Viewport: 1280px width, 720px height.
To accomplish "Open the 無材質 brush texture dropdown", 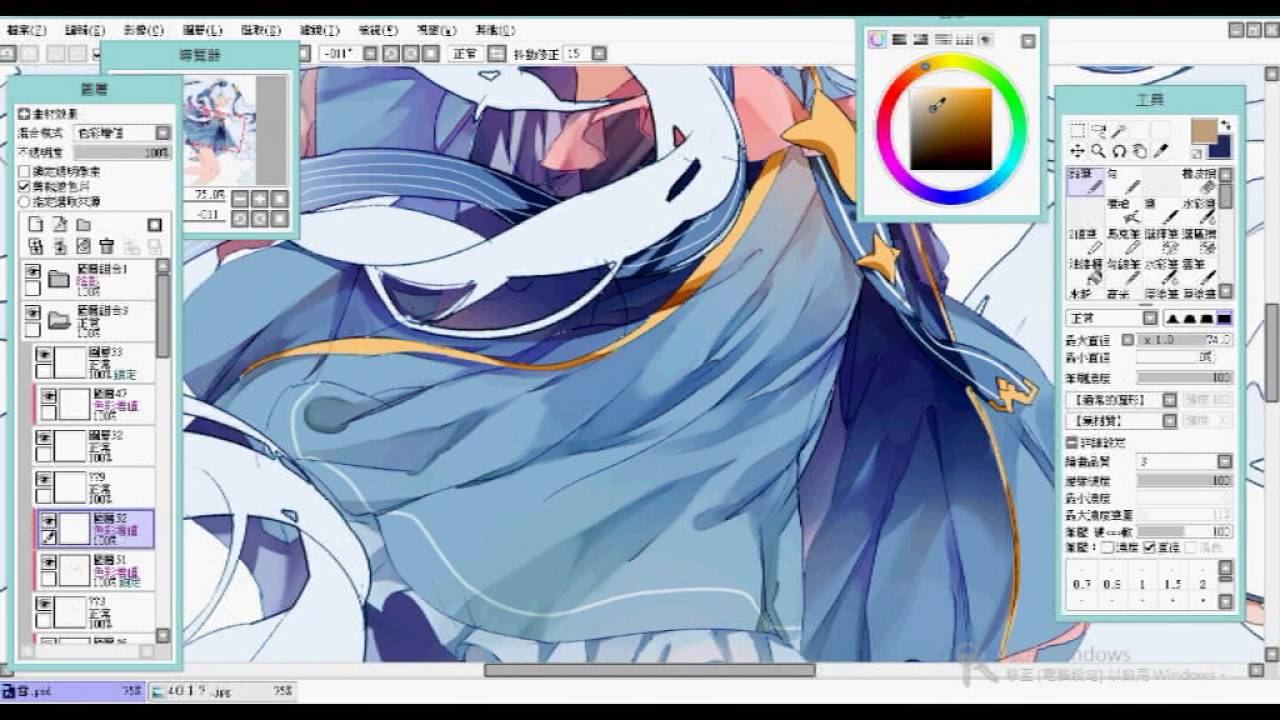I will [x=1122, y=421].
